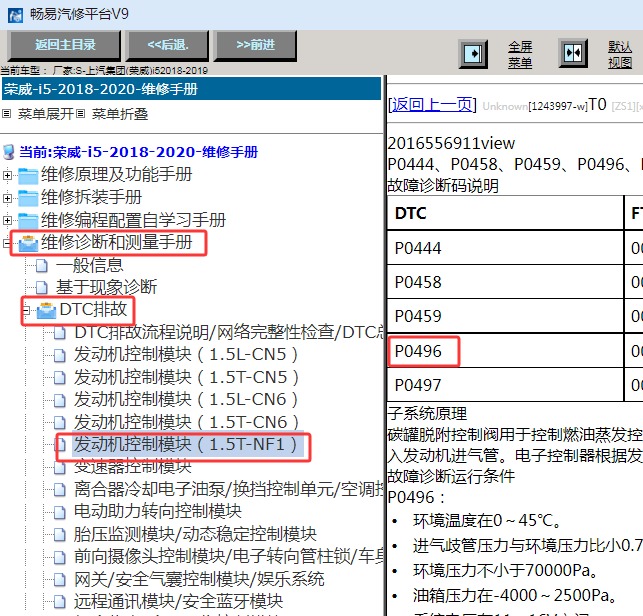Click folder icon of 维修编程配置自学习手册
This screenshot has width=643, height=616.
tap(28, 221)
